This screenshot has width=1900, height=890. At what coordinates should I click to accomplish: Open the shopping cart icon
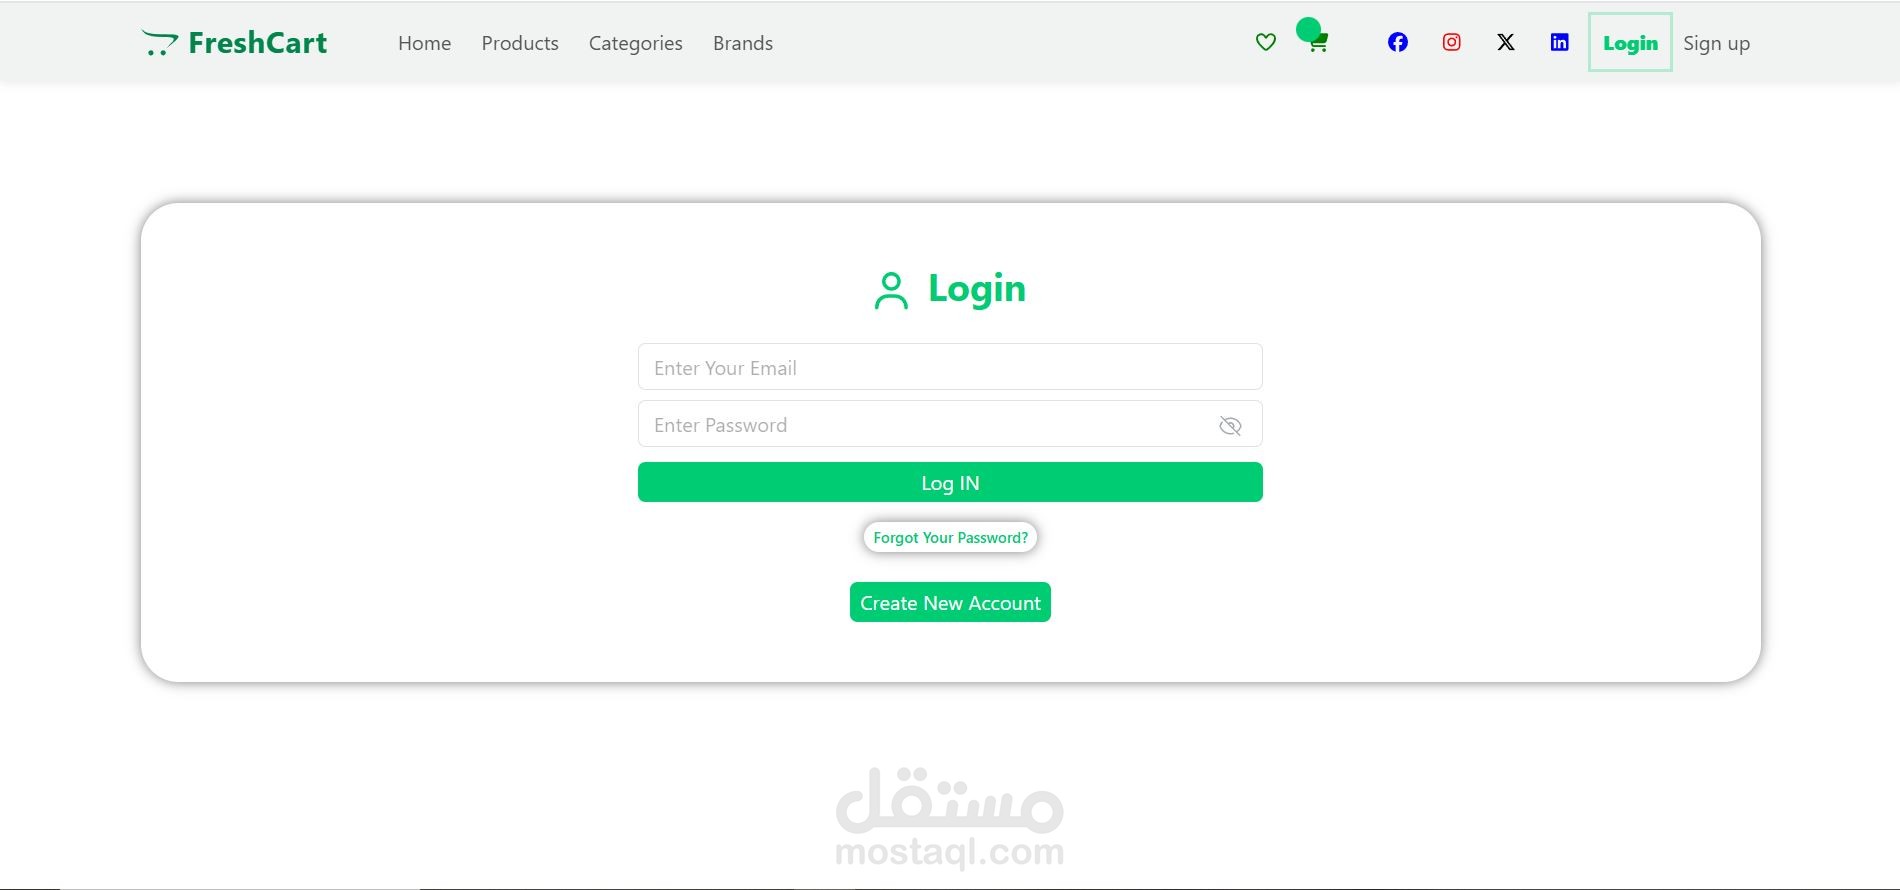(x=1319, y=44)
